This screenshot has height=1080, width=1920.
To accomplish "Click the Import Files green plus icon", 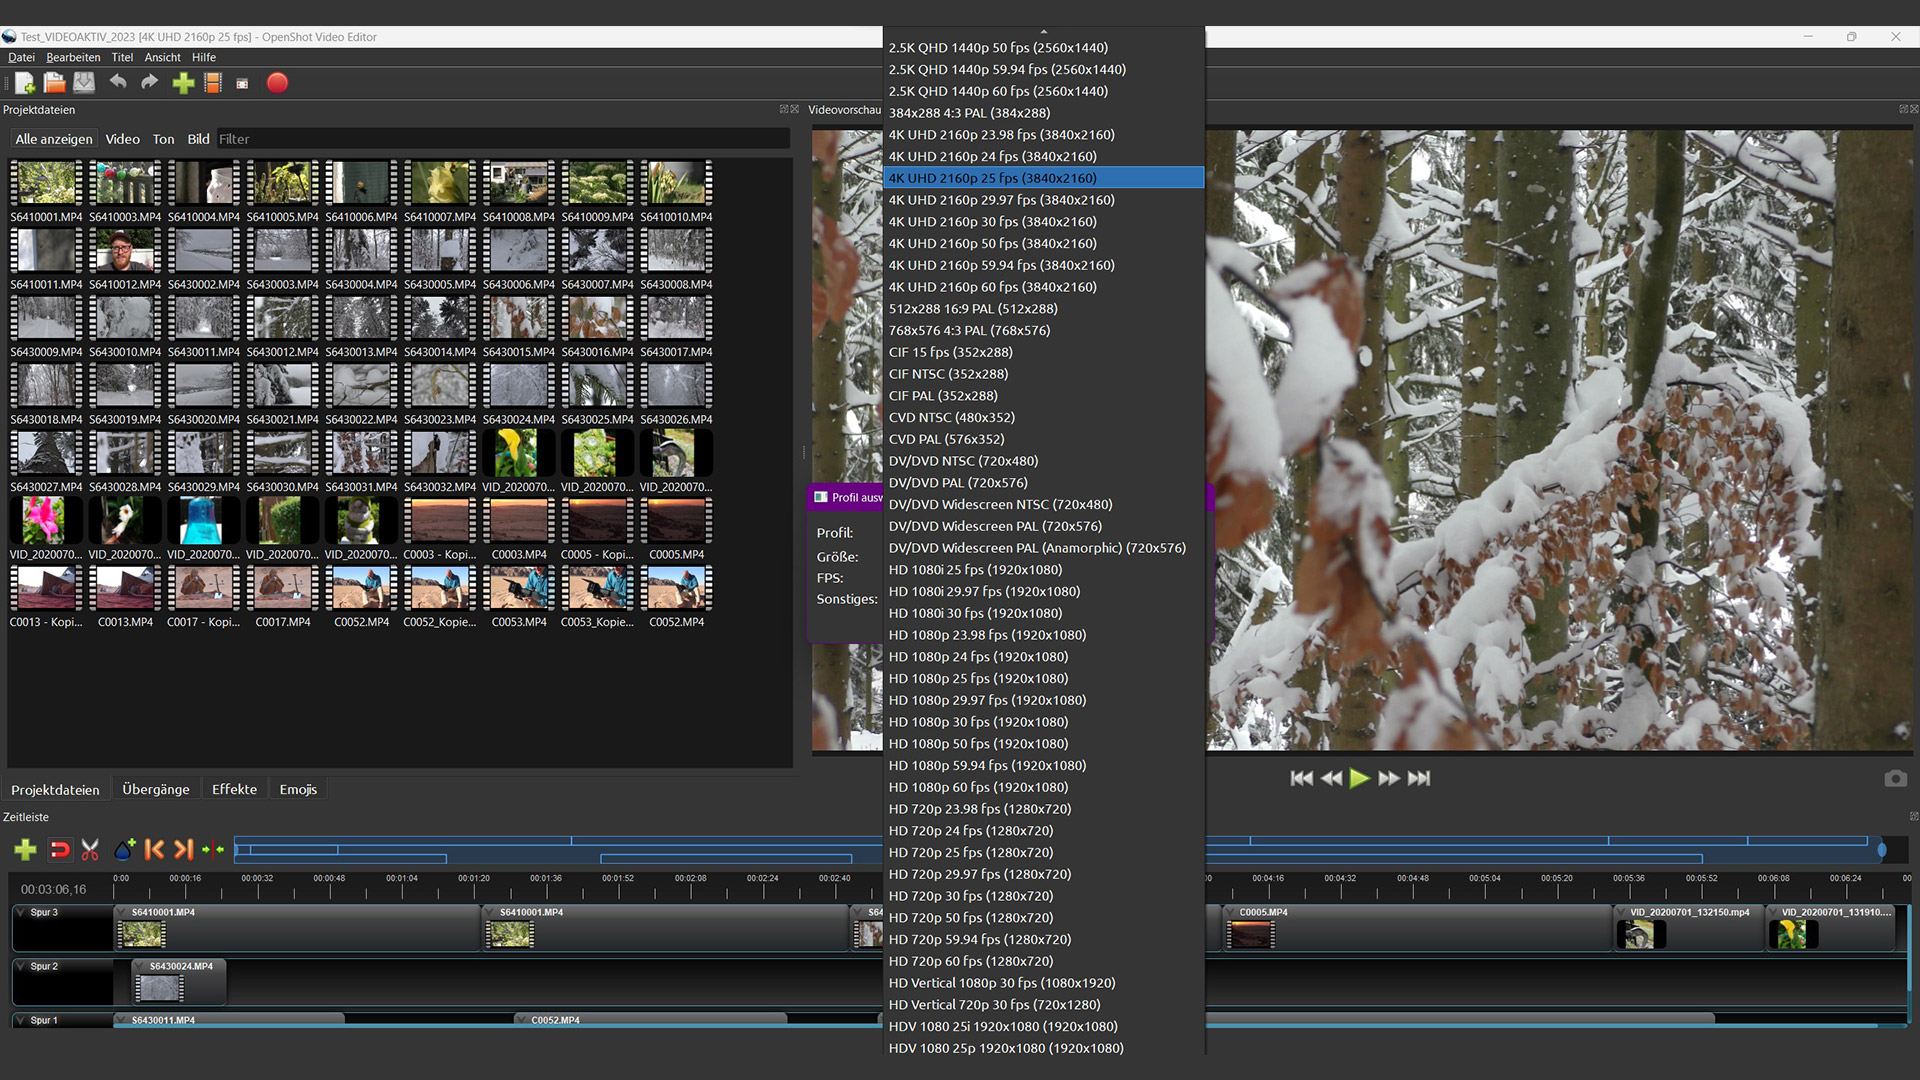I will tap(183, 83).
